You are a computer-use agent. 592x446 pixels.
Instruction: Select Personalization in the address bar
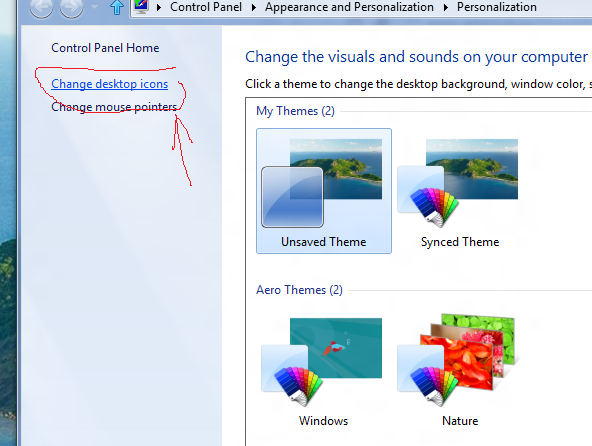click(x=497, y=7)
